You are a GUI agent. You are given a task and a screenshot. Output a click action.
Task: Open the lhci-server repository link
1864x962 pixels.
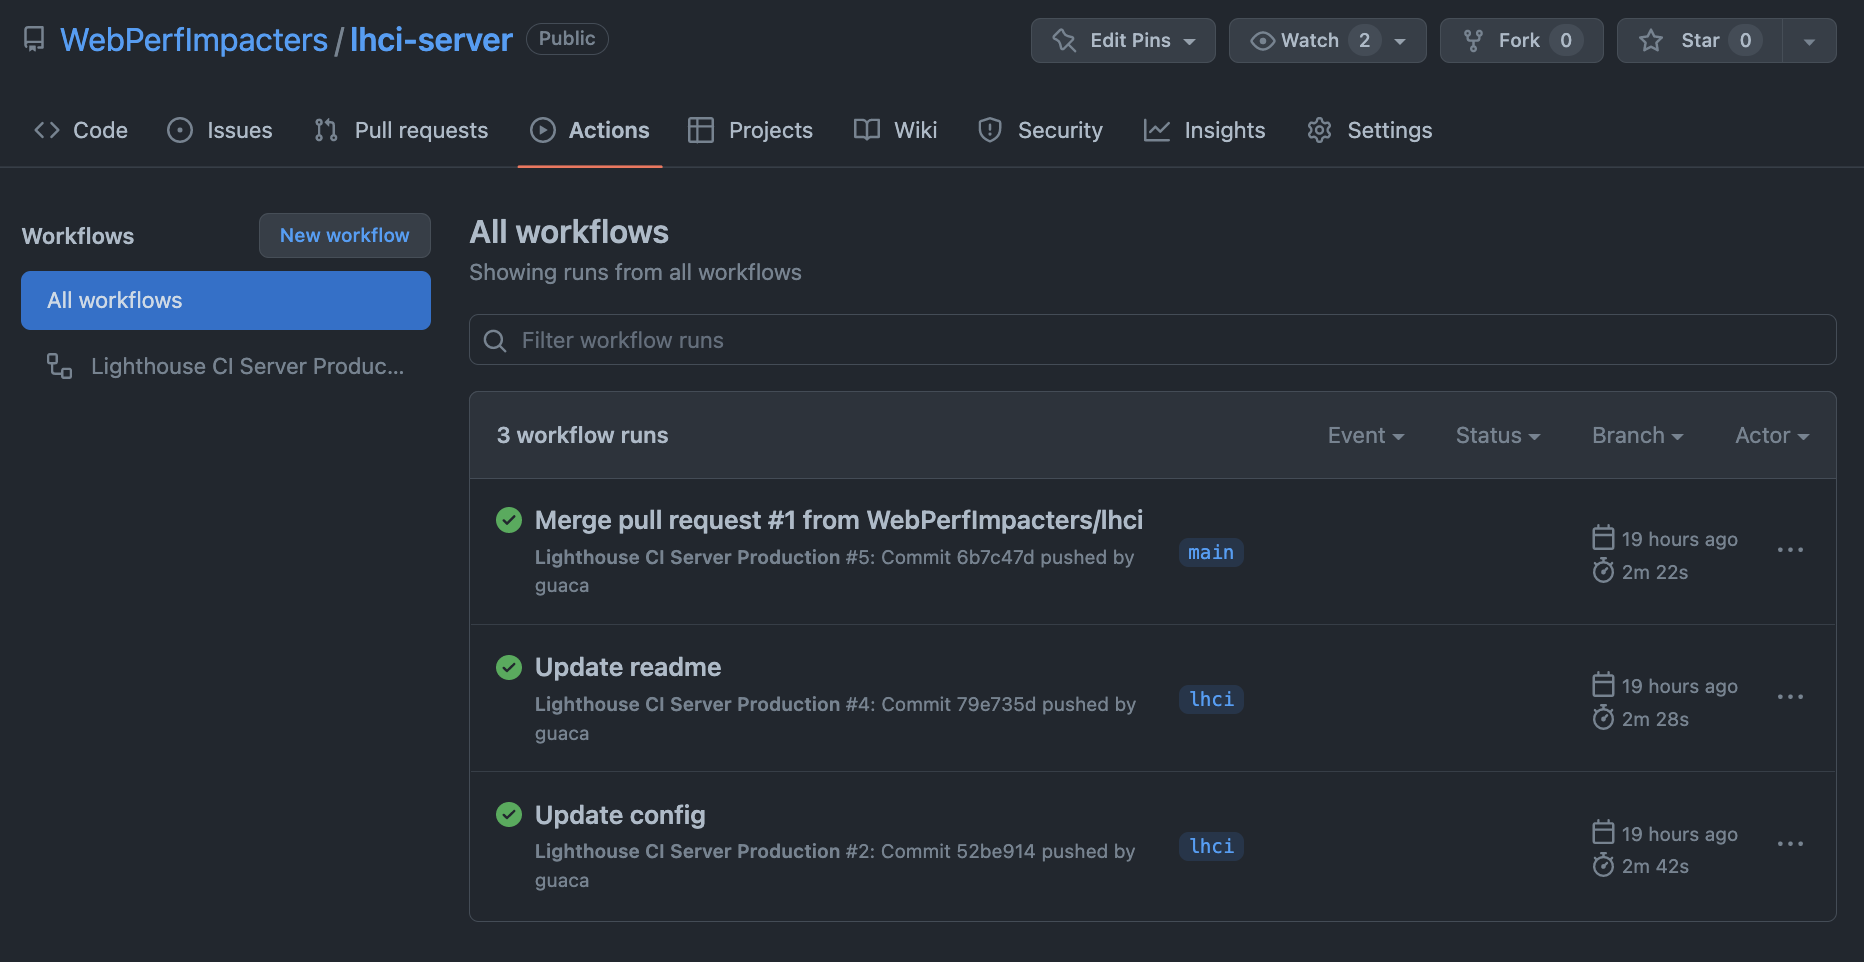[431, 40]
